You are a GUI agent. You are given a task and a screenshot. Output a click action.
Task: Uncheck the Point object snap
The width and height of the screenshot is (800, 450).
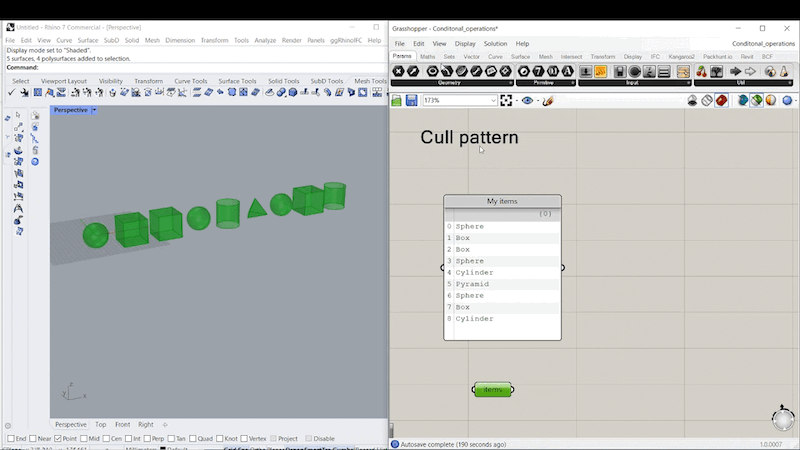click(x=58, y=439)
